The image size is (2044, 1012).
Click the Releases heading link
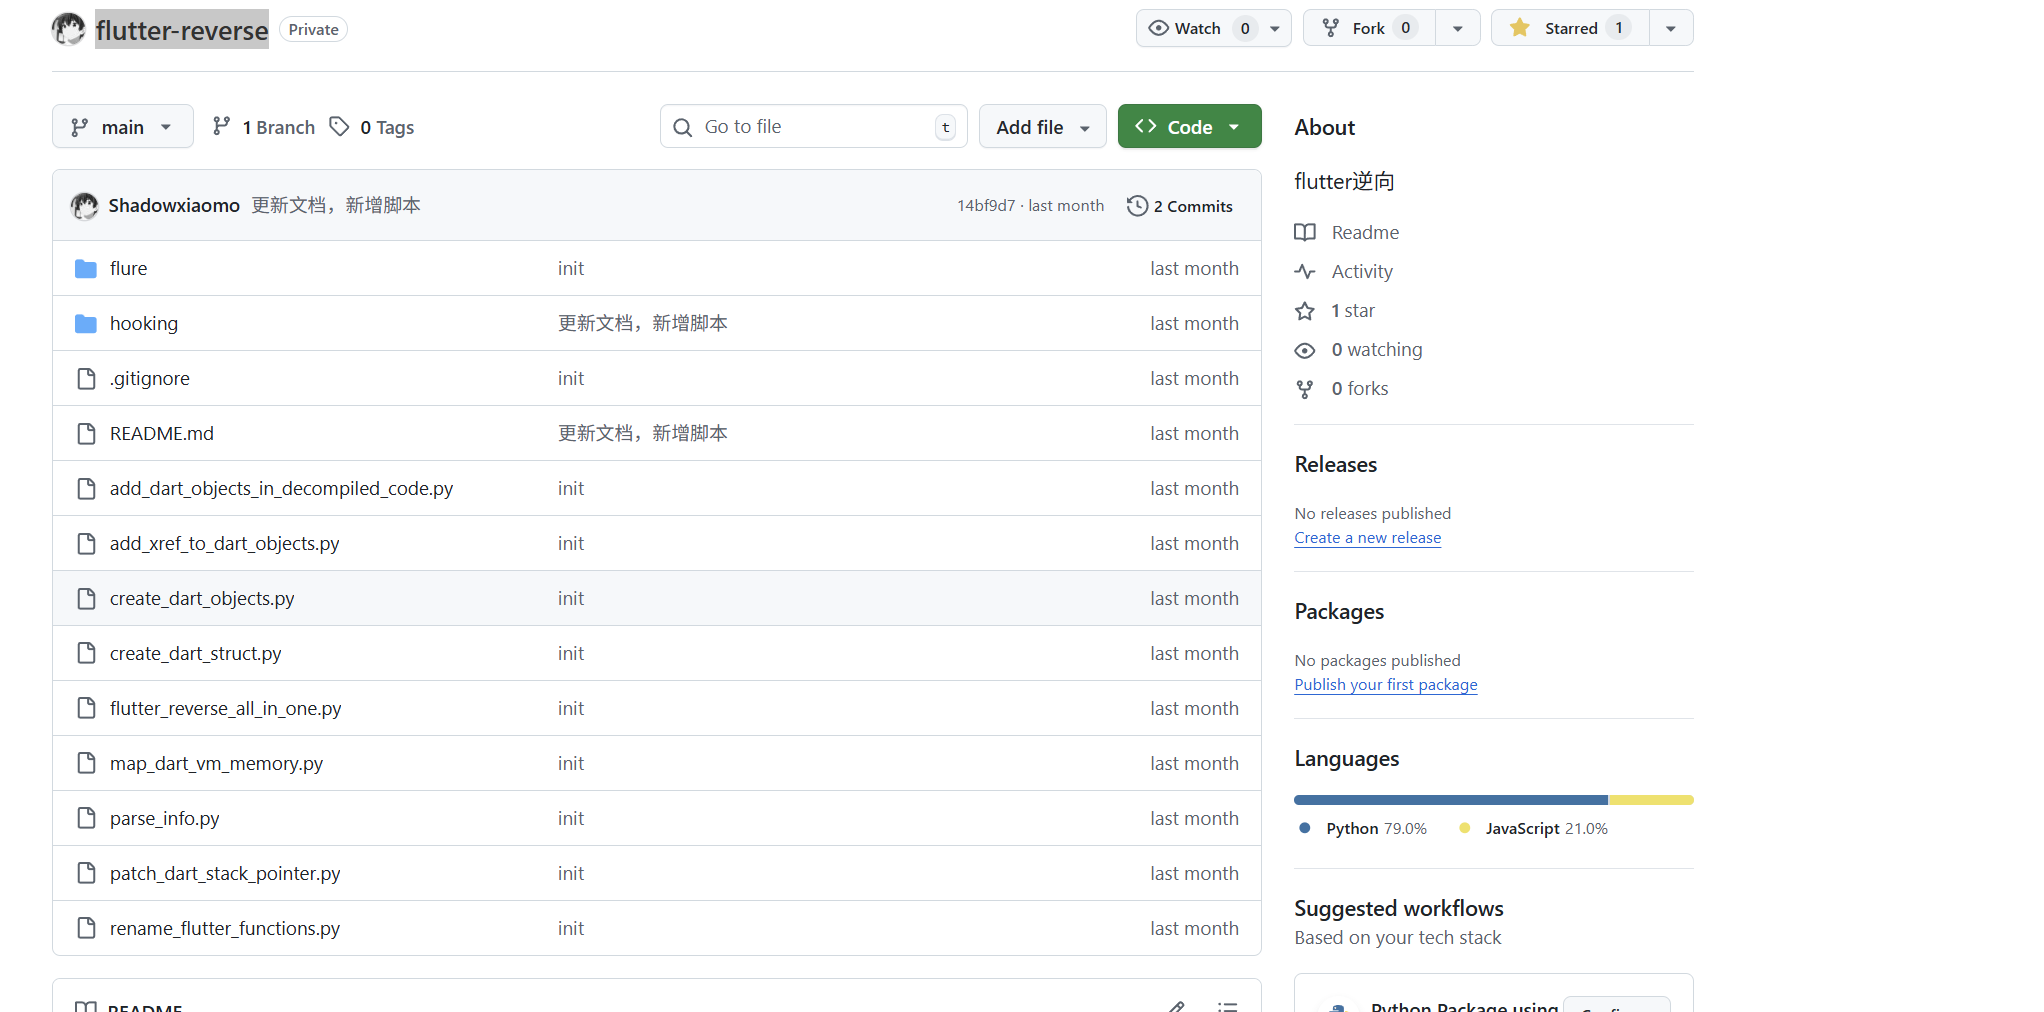tap(1336, 465)
